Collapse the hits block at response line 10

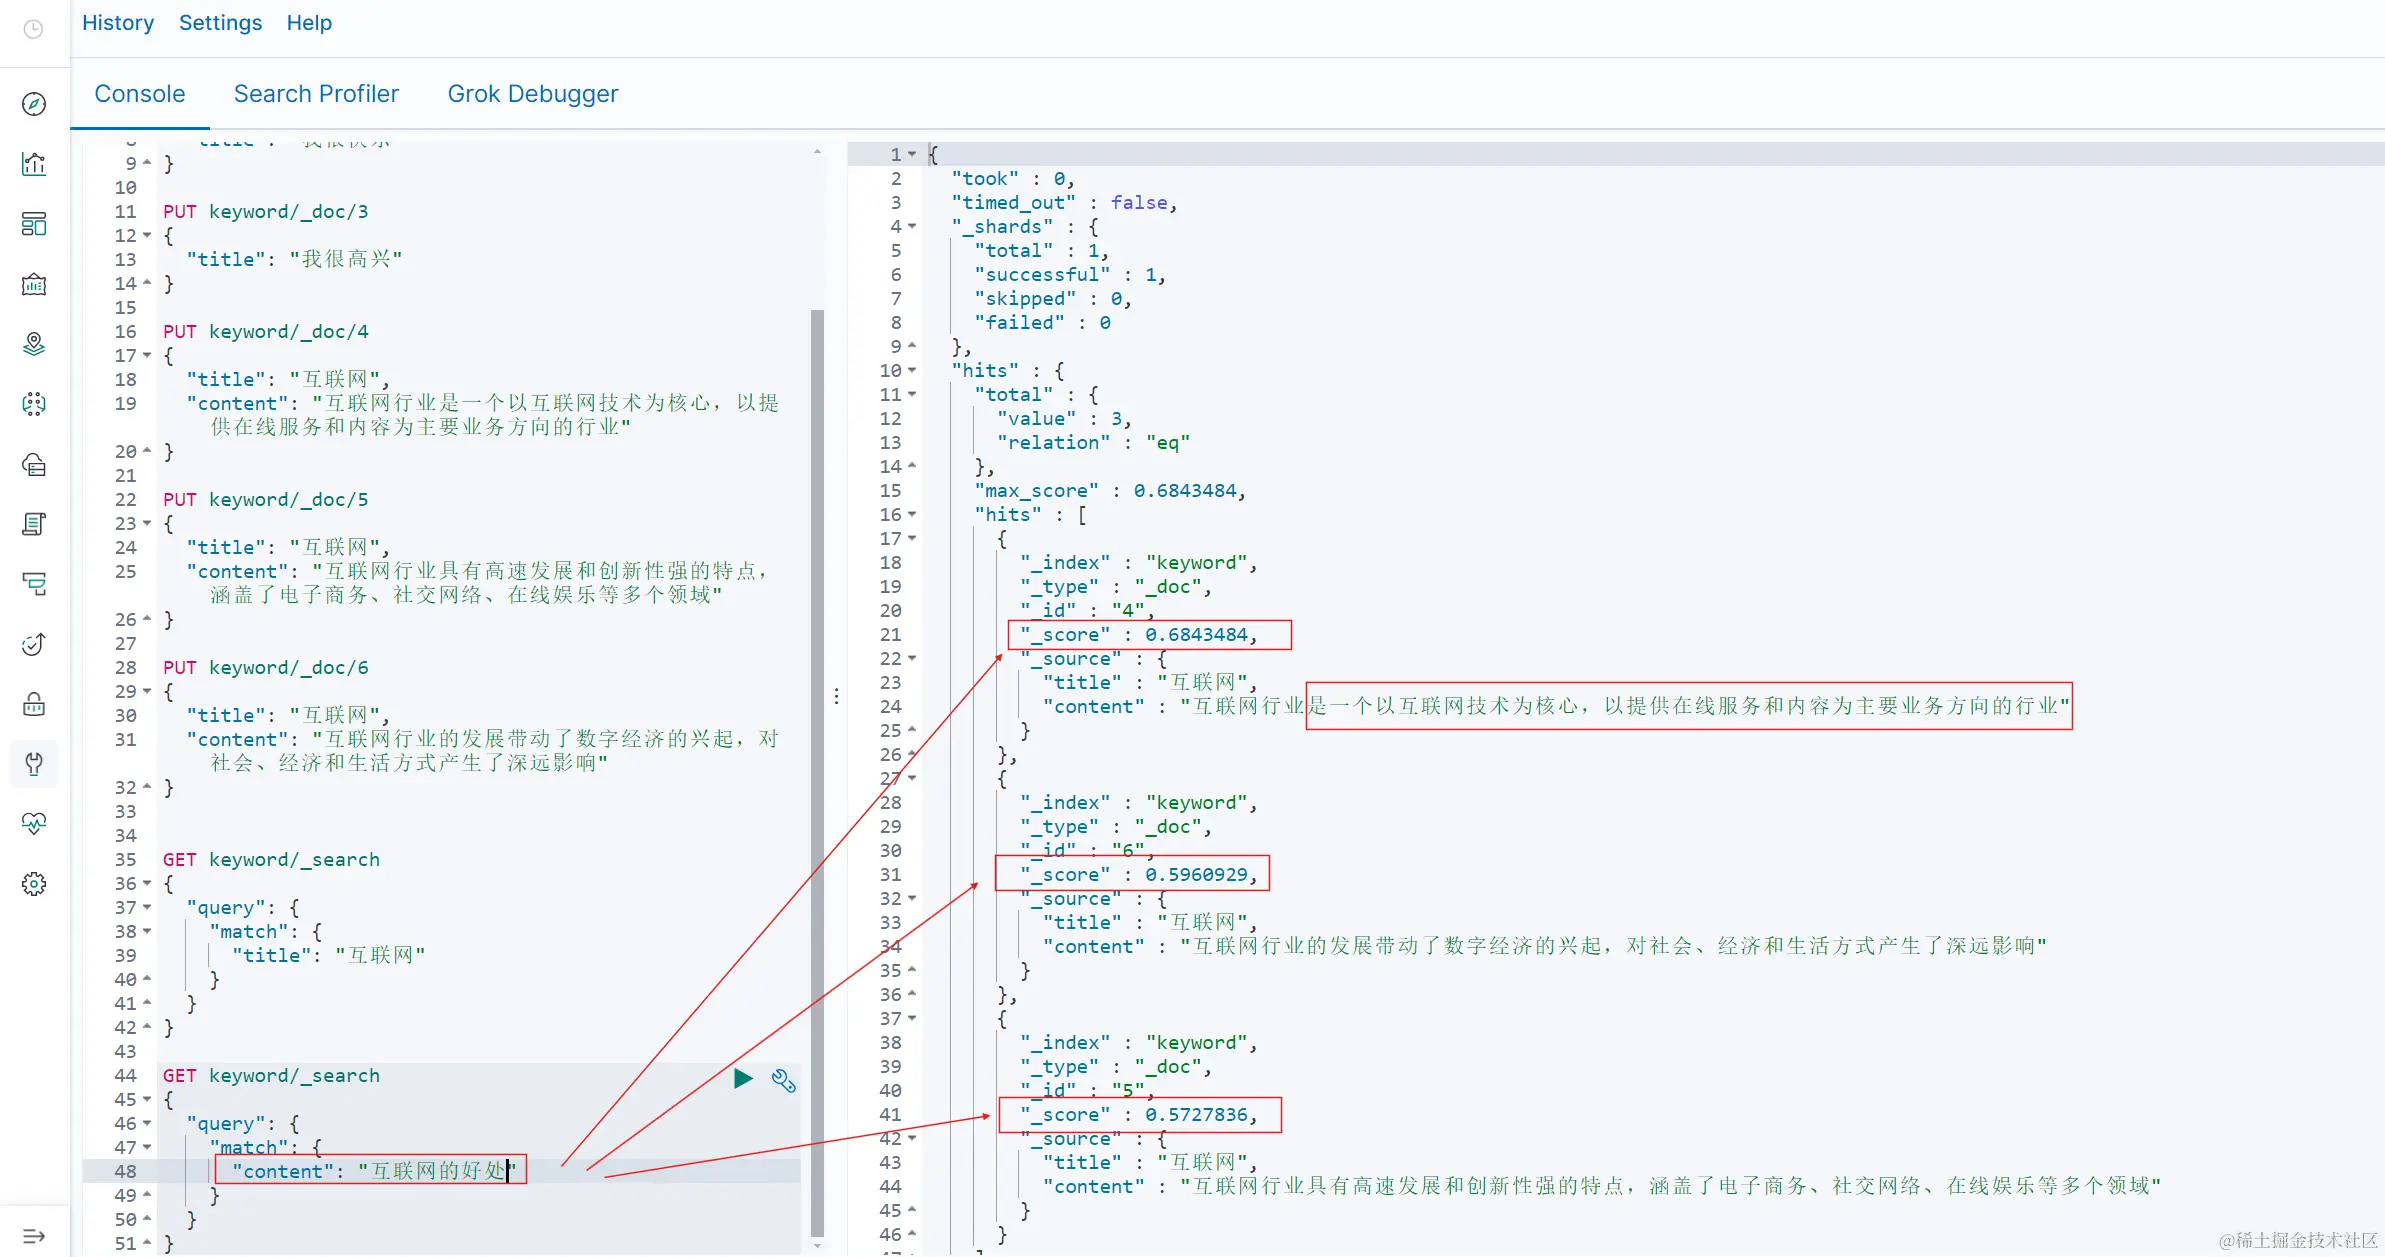tap(912, 371)
